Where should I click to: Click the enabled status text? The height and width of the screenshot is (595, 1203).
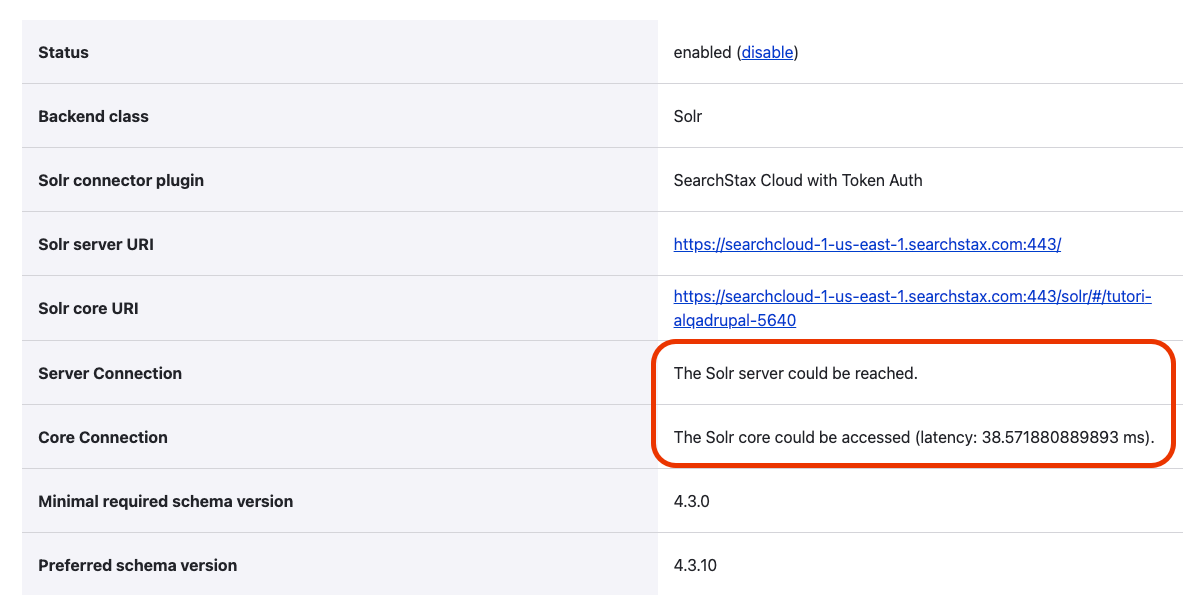pos(703,52)
